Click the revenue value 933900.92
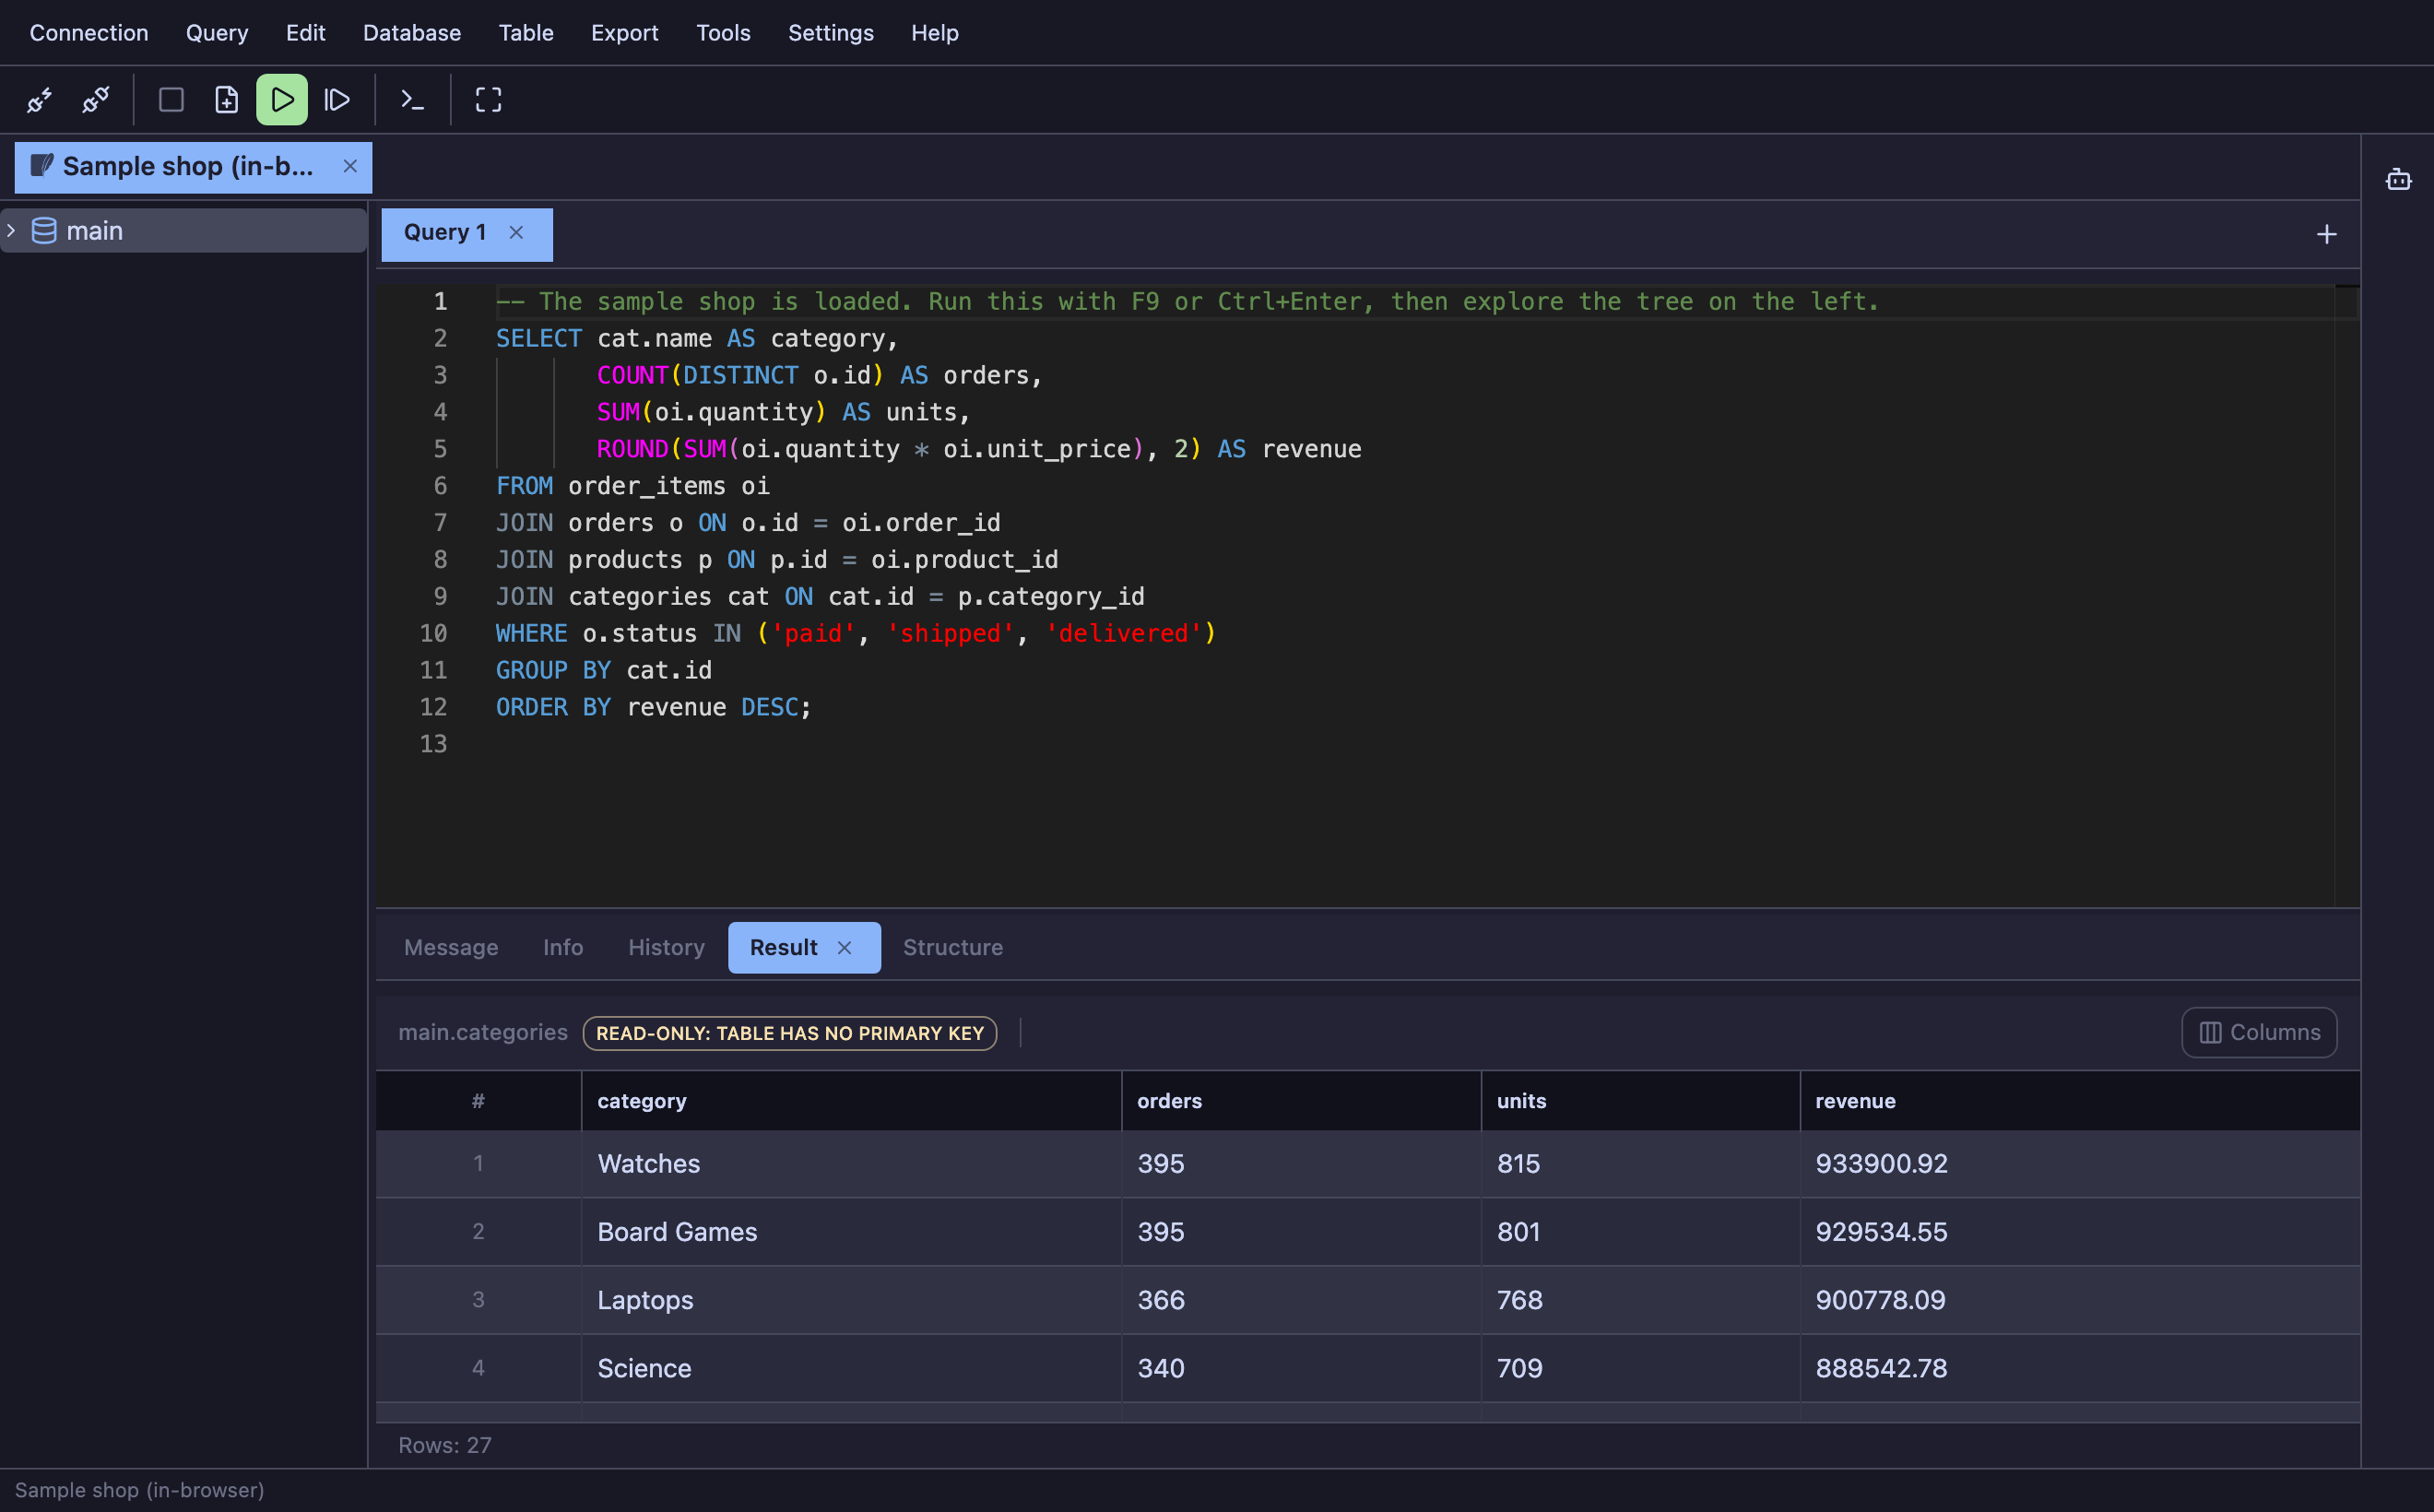This screenshot has height=1512, width=2434. [1881, 1164]
